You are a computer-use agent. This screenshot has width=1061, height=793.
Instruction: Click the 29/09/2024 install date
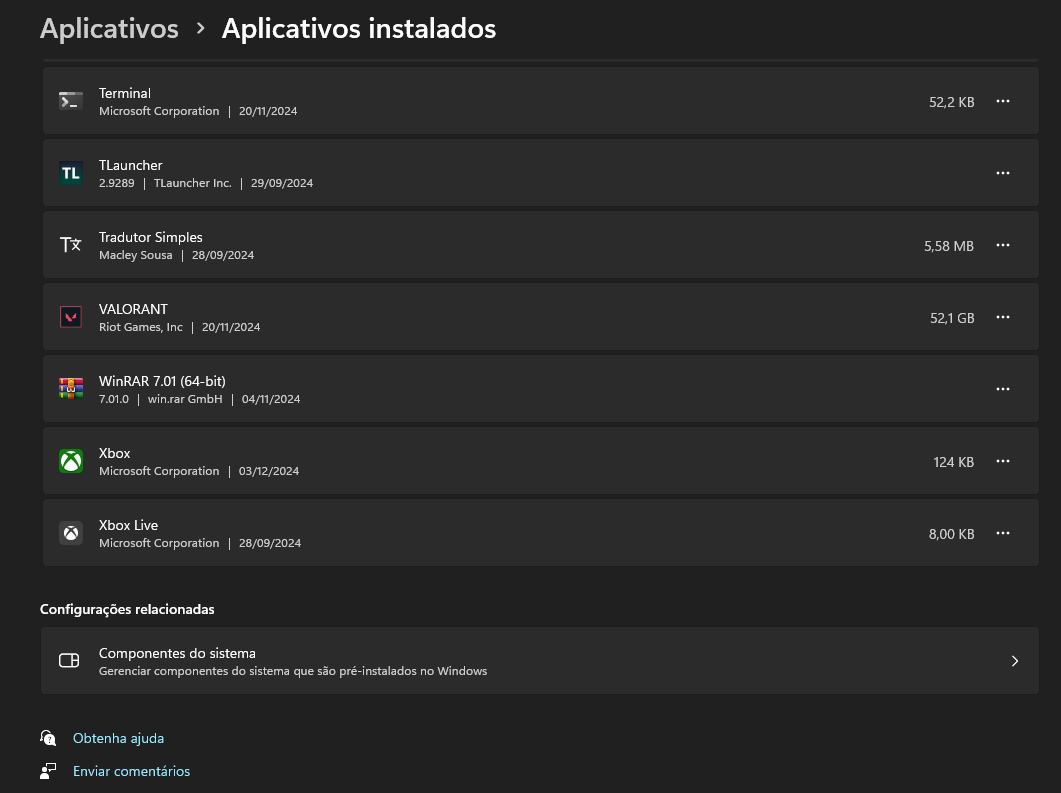click(x=281, y=183)
